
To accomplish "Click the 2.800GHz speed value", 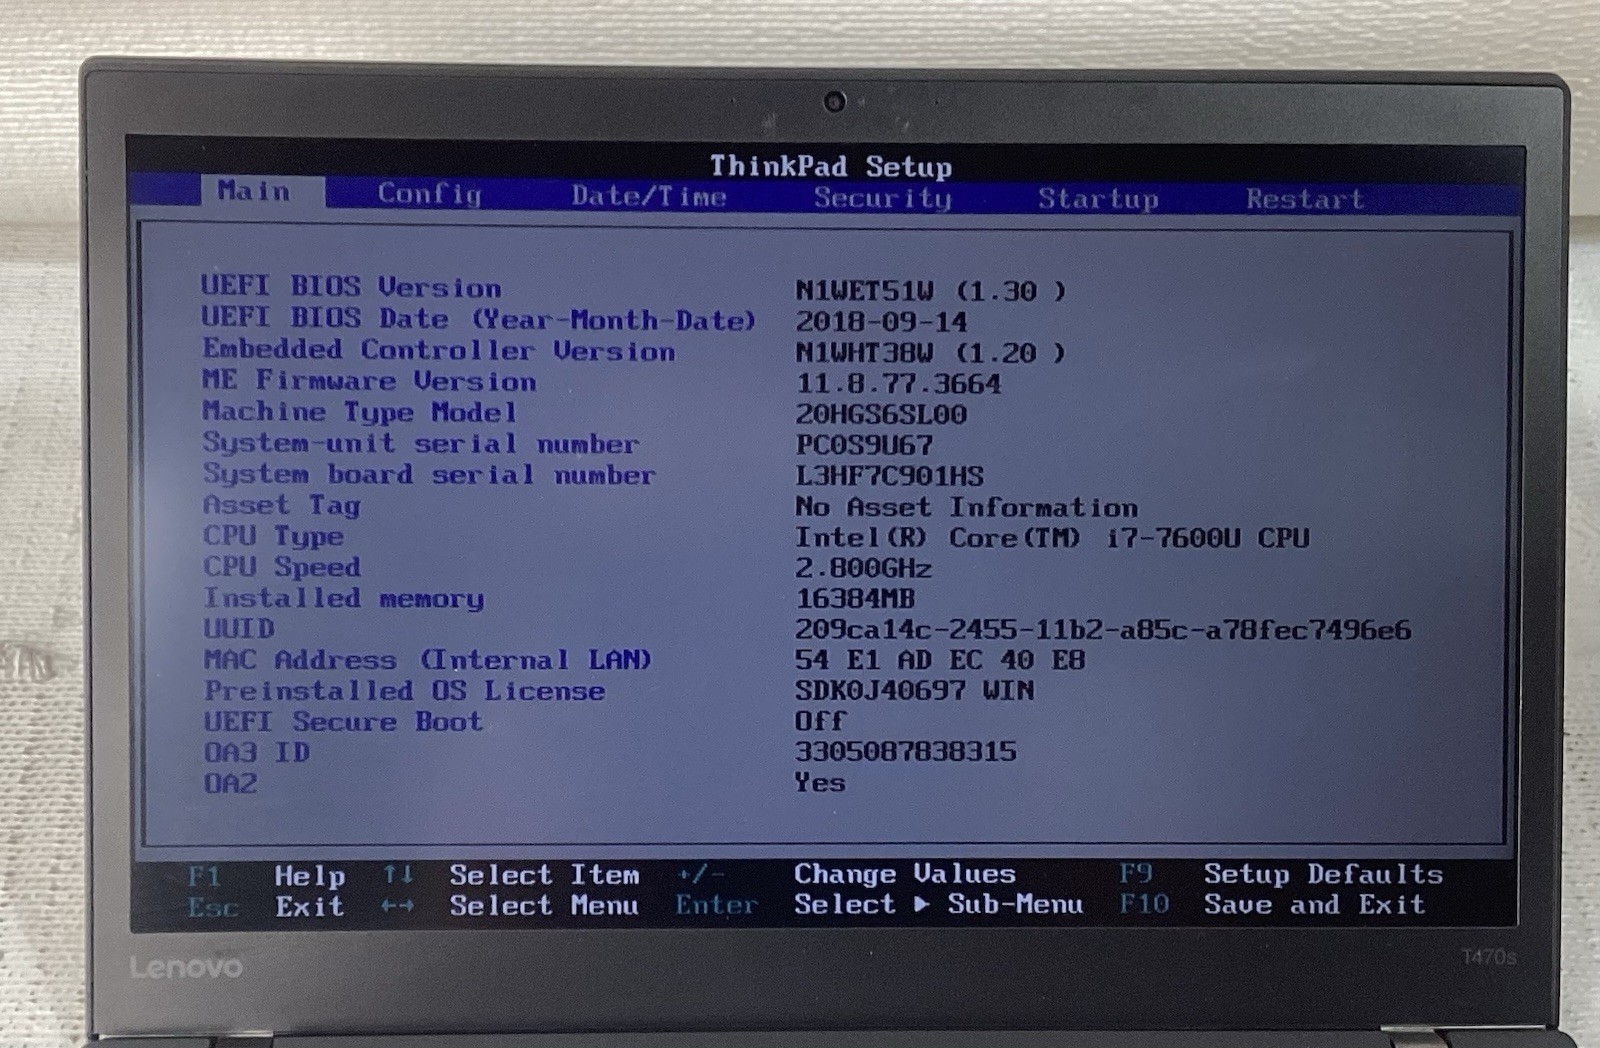I will coord(864,568).
